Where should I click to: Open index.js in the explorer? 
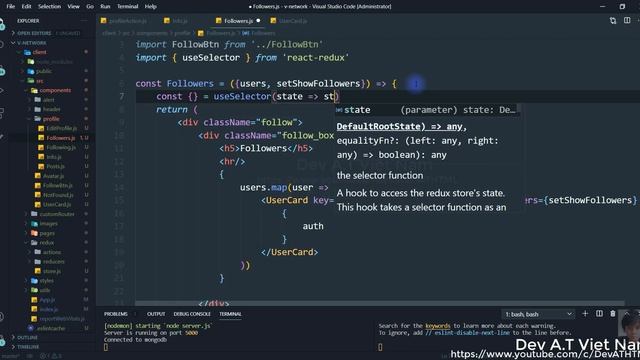[x=49, y=309]
